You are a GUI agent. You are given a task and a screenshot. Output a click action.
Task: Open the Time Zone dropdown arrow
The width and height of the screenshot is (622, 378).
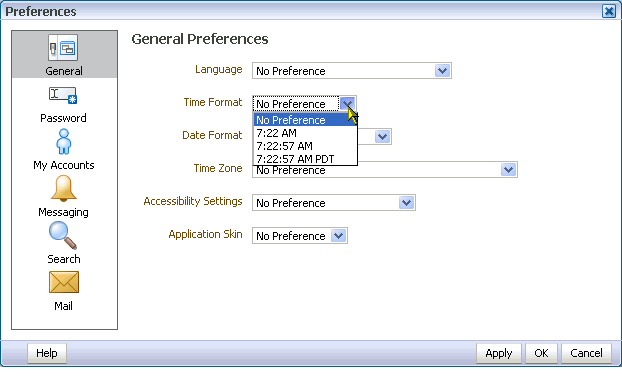(x=509, y=170)
